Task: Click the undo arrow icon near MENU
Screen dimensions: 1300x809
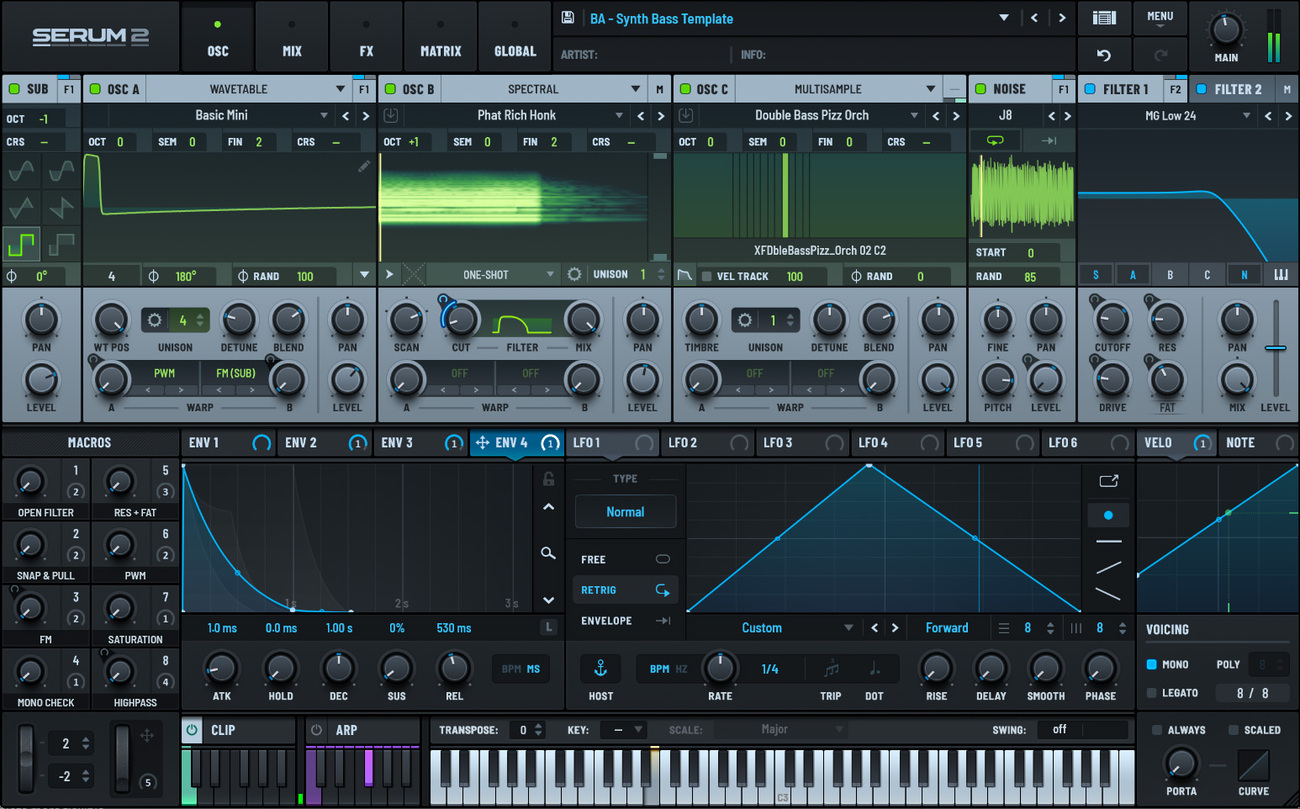Action: (x=1103, y=55)
